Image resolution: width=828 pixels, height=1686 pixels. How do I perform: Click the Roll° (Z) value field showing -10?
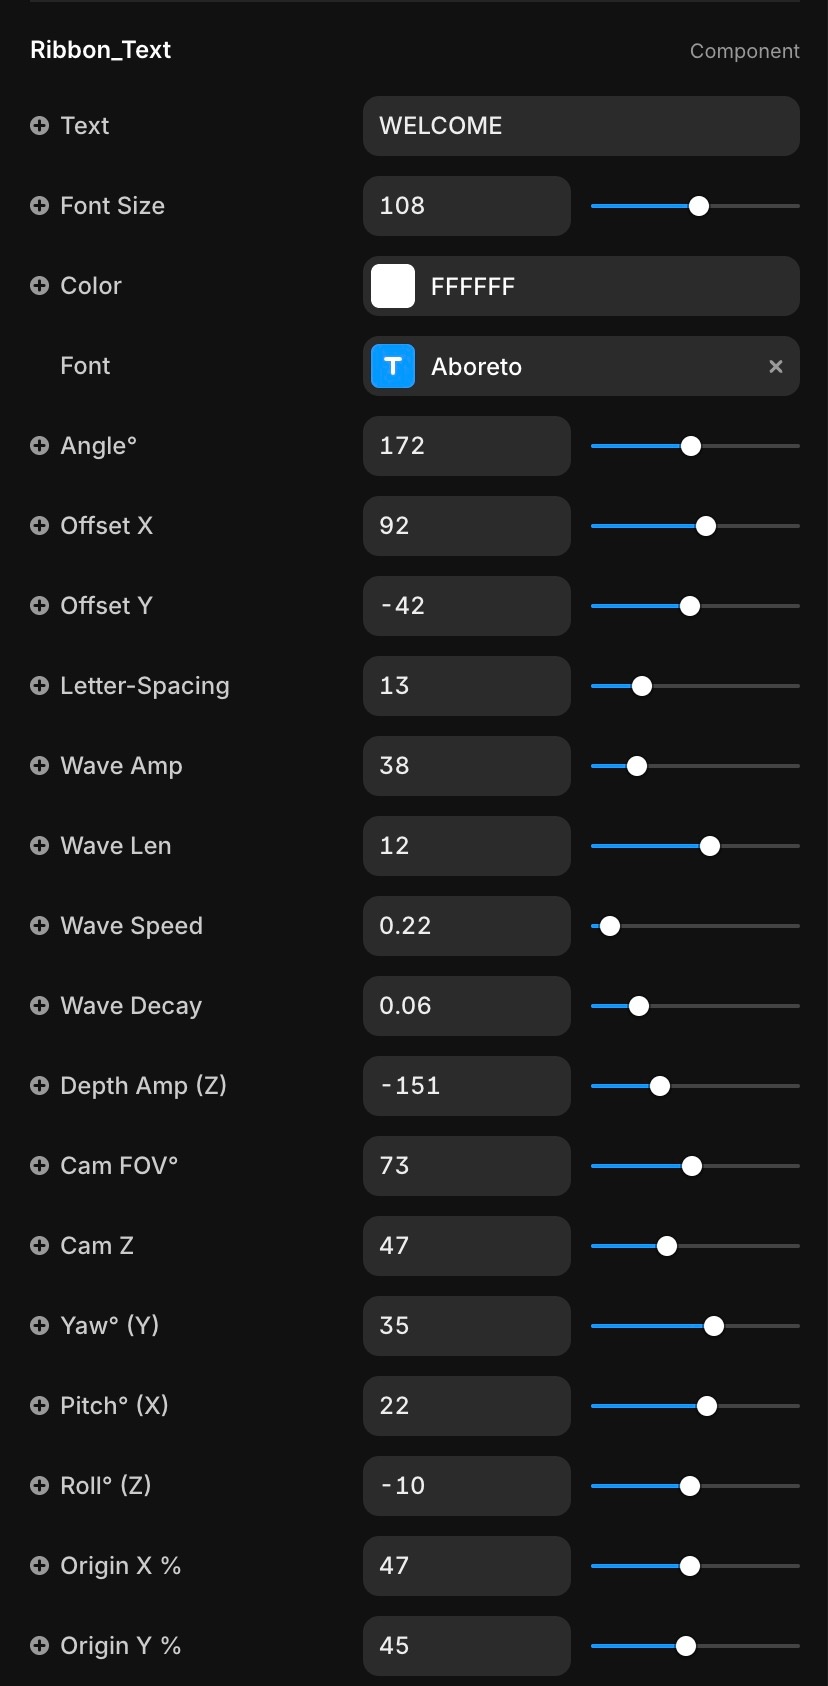pyautogui.click(x=466, y=1486)
